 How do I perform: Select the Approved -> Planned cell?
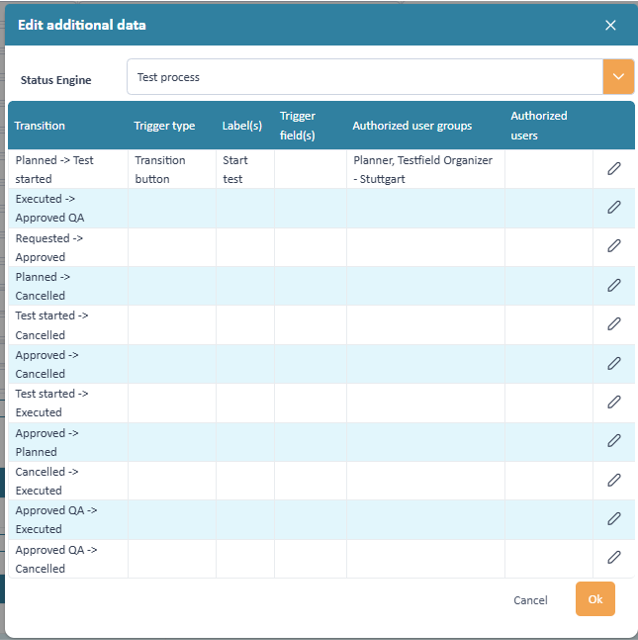tap(68, 442)
